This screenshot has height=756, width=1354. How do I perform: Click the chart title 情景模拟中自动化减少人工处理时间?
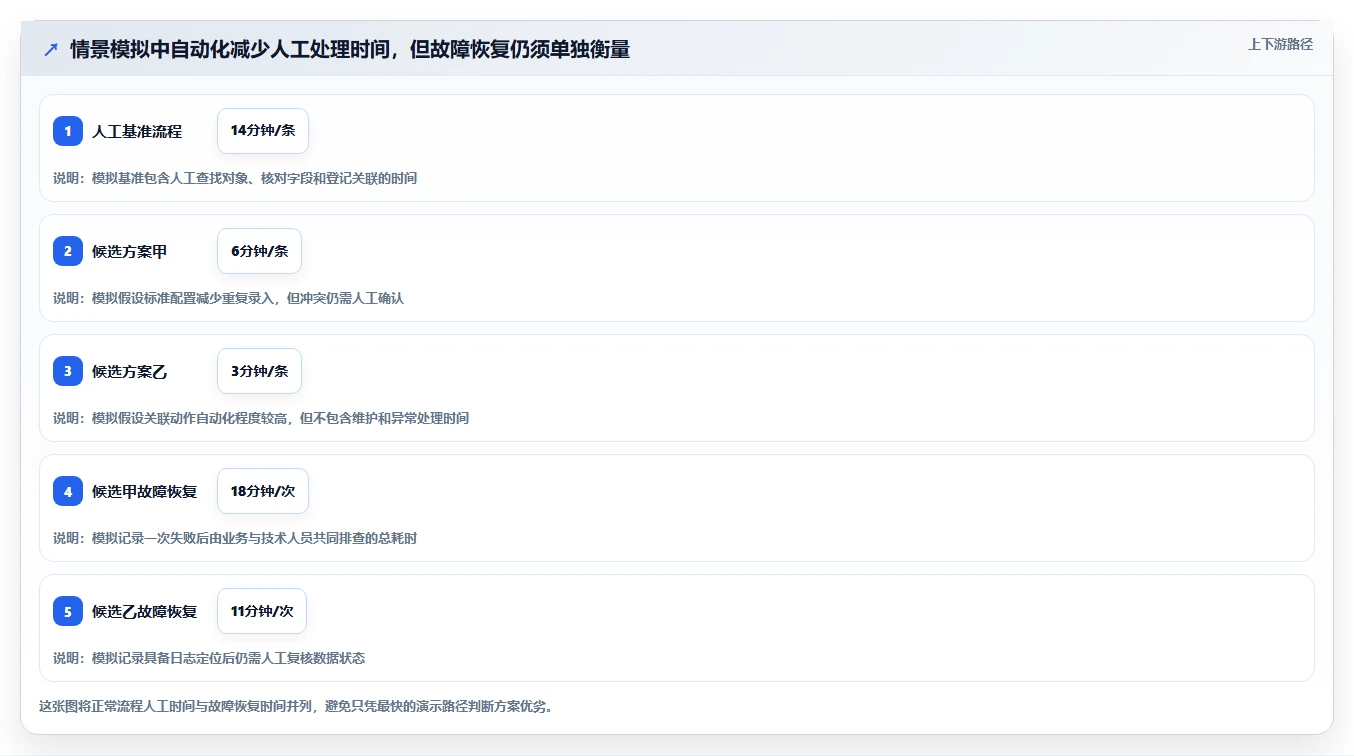click(350, 49)
